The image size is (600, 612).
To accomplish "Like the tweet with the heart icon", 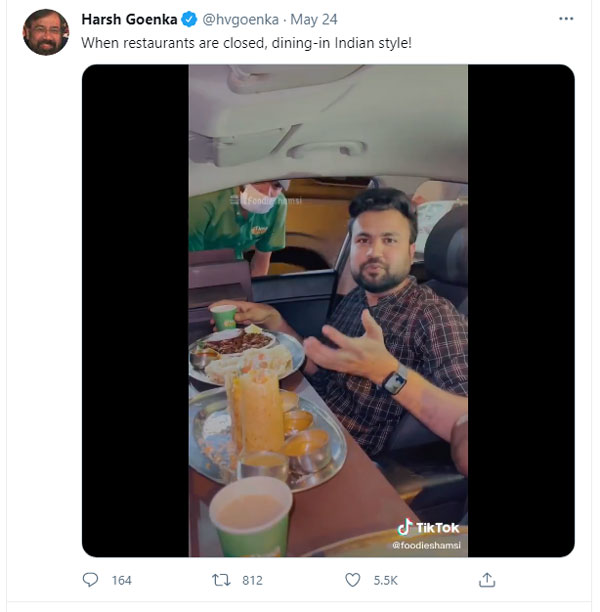I will point(353,580).
